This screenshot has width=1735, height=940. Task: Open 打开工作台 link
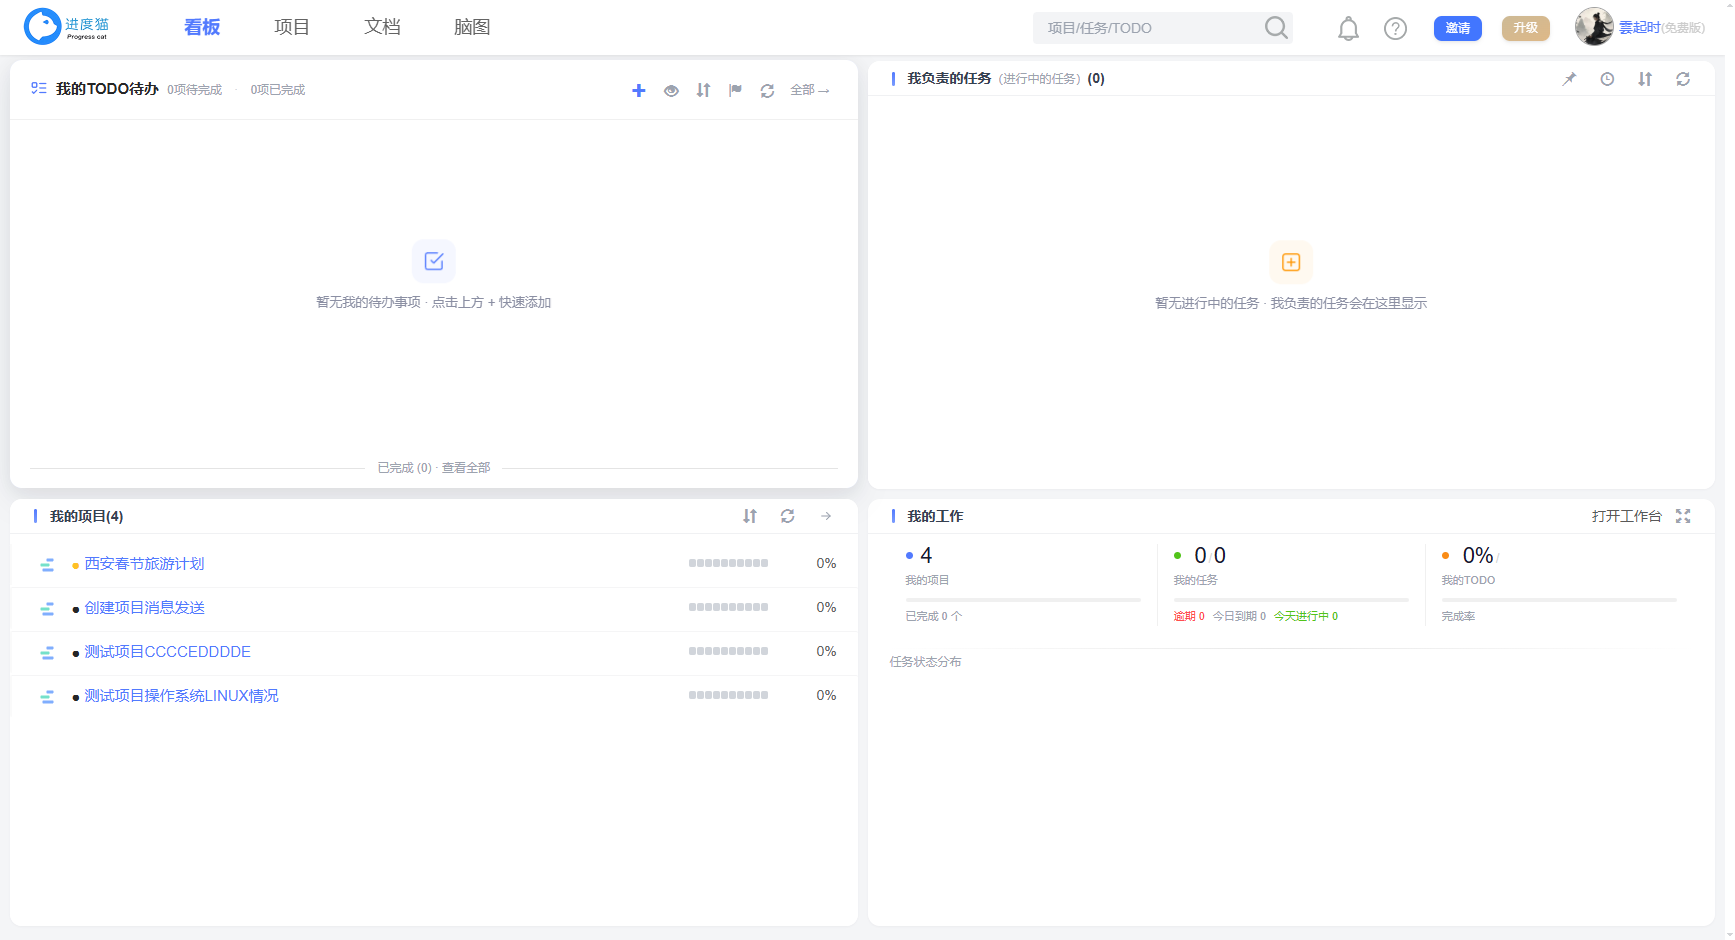[1626, 516]
